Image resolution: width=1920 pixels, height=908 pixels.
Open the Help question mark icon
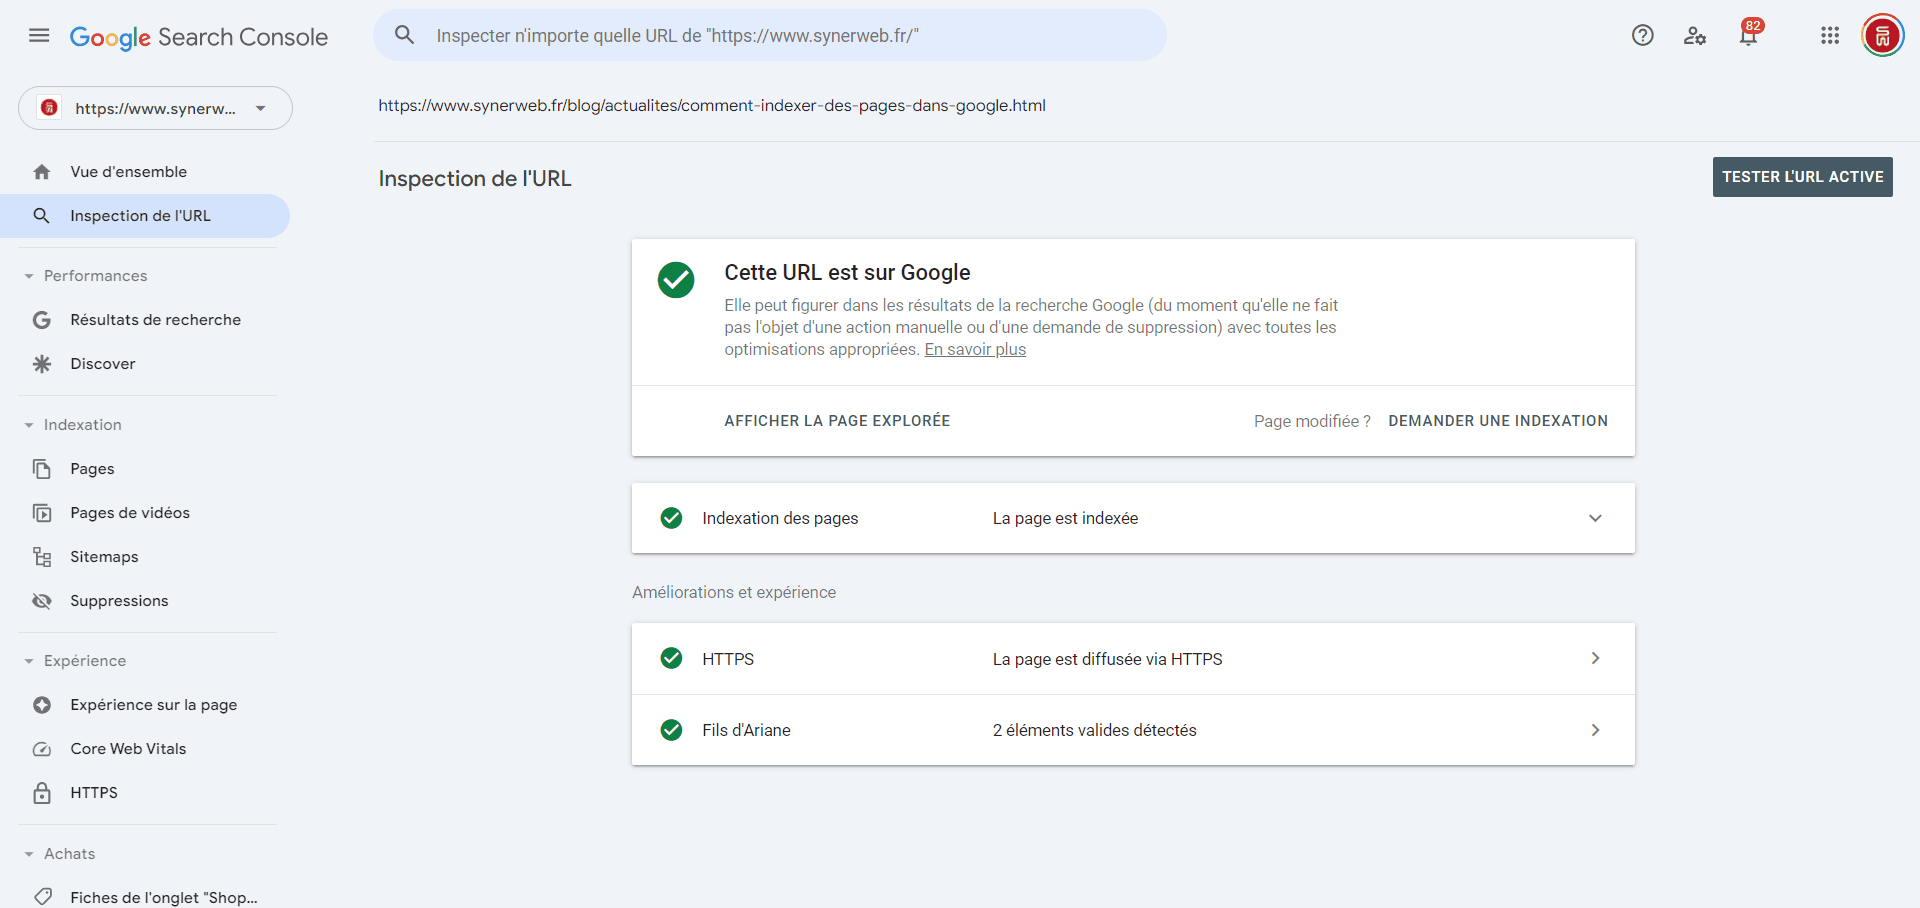[1642, 36]
